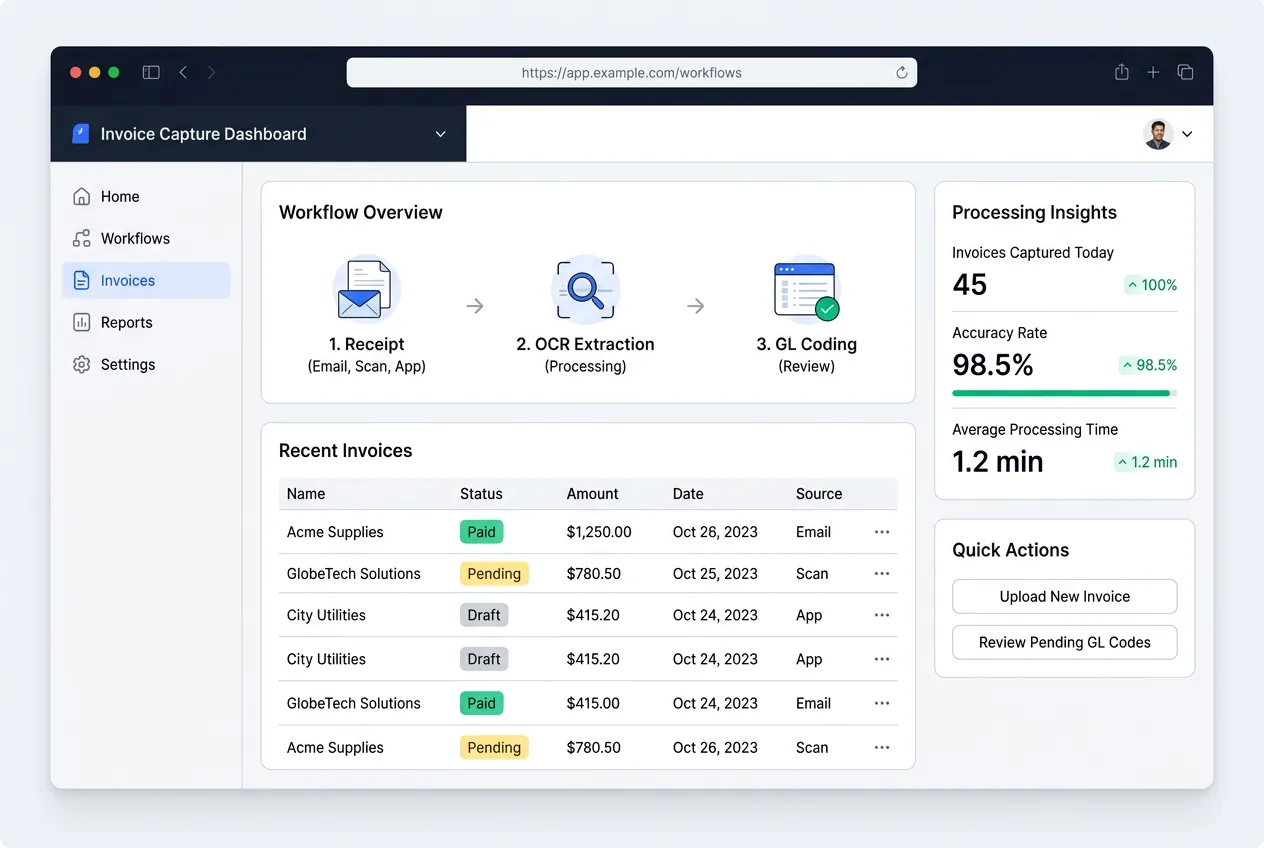Click the Invoices sidebar icon

click(81, 280)
